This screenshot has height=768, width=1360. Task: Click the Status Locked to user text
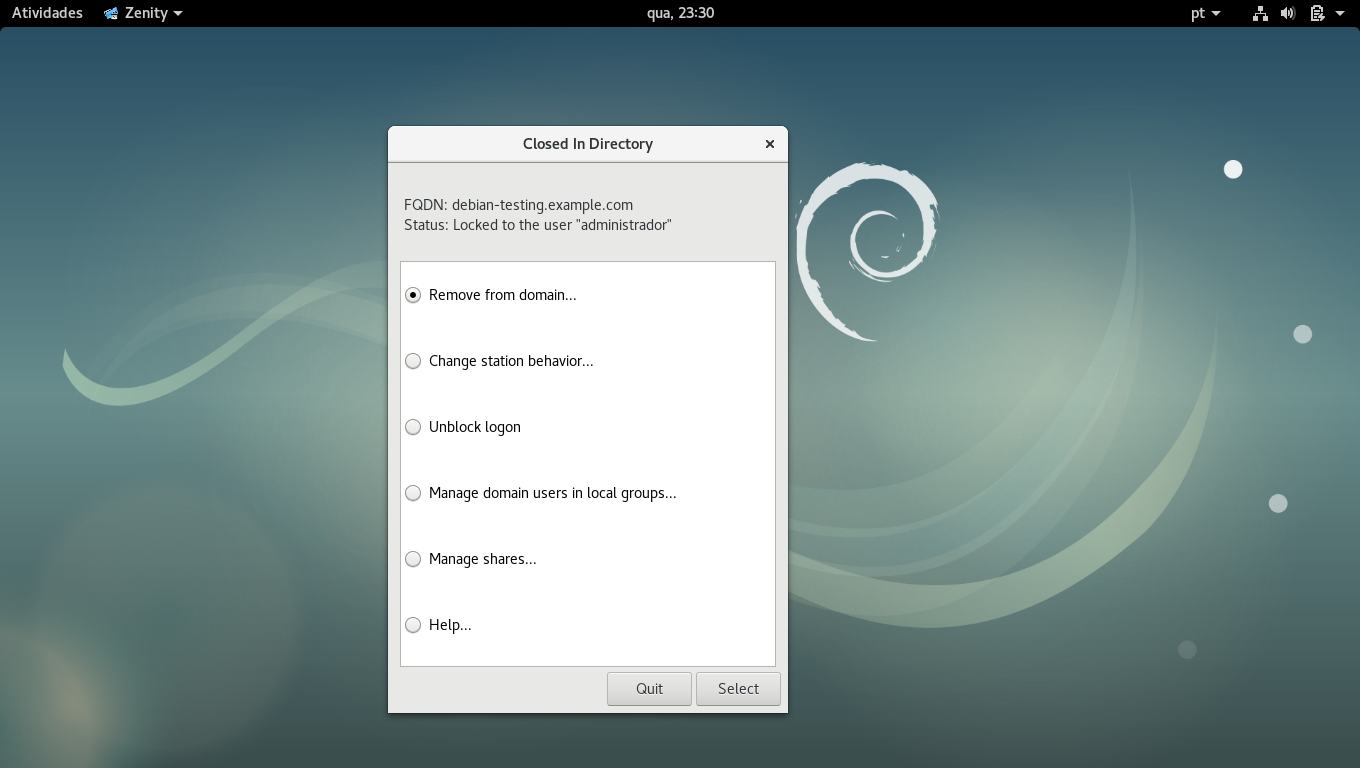click(x=537, y=225)
